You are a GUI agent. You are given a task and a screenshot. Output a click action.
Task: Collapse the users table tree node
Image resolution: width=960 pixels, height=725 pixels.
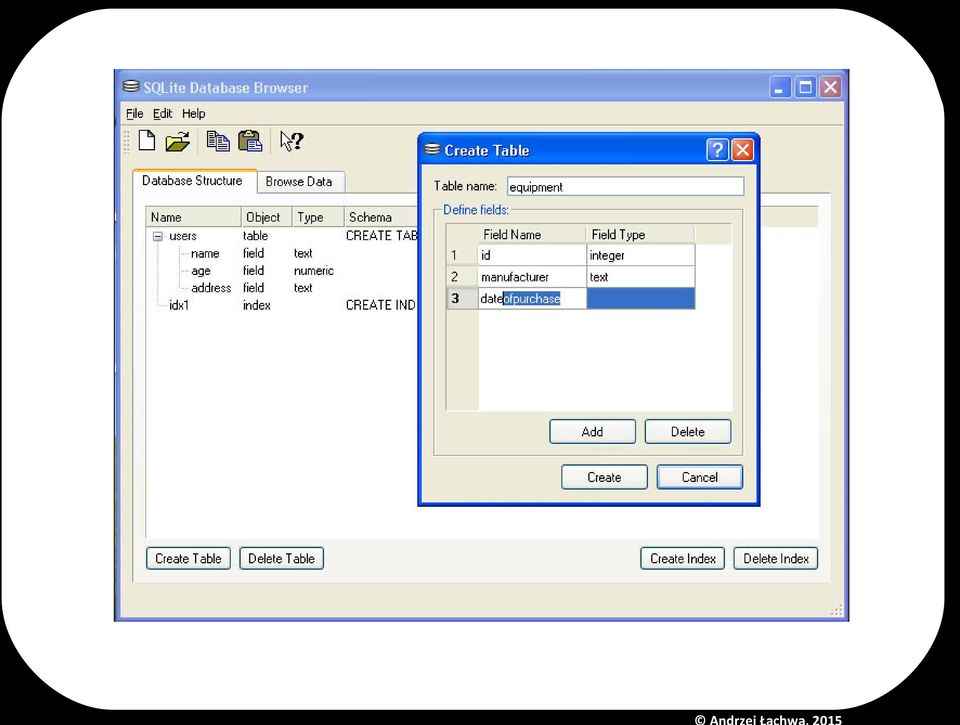157,236
